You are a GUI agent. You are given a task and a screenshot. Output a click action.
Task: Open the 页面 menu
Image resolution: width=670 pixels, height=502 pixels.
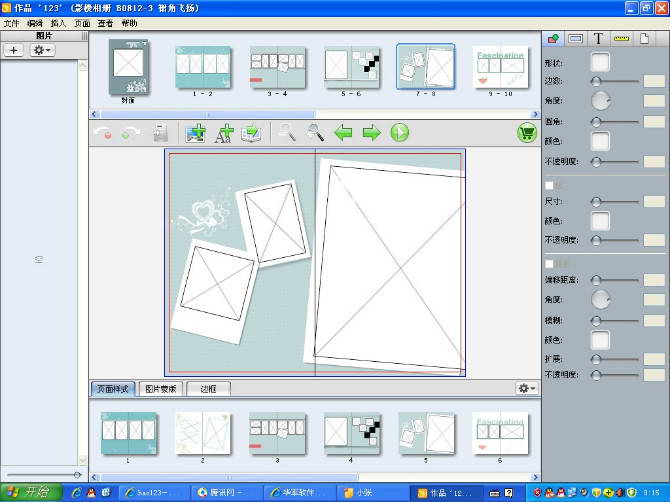82,23
